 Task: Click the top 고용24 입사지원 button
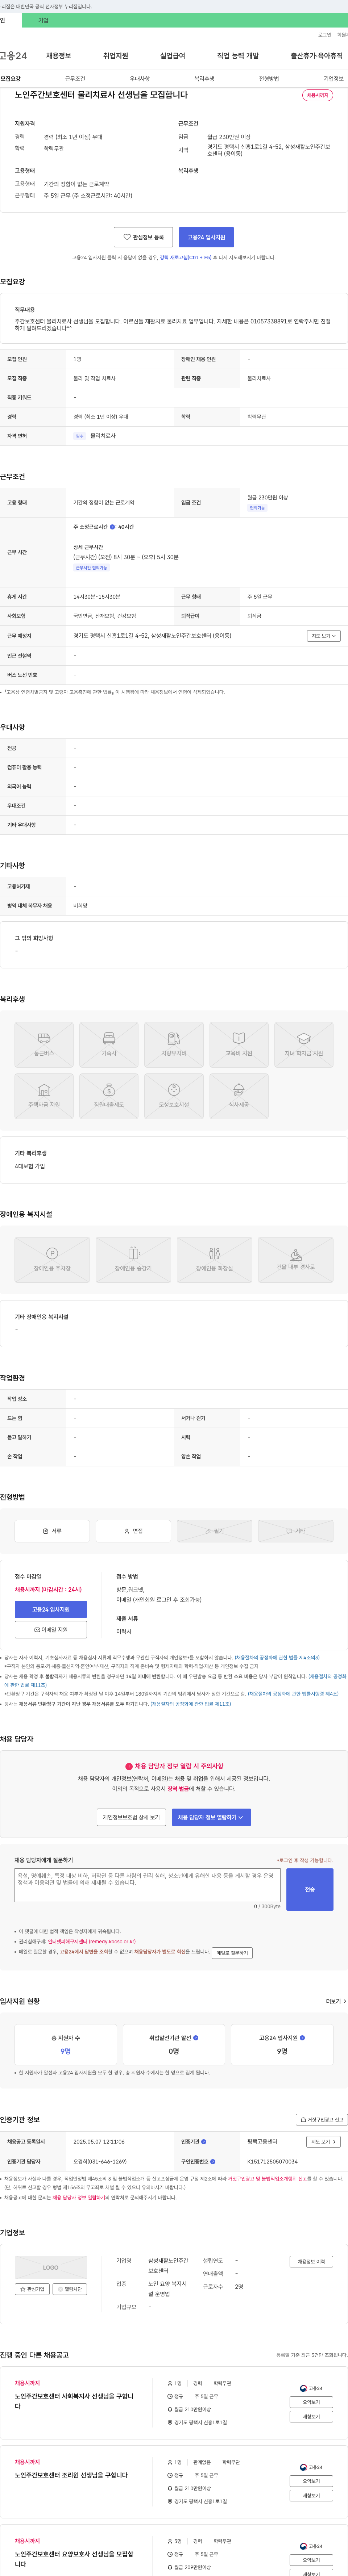tap(206, 237)
